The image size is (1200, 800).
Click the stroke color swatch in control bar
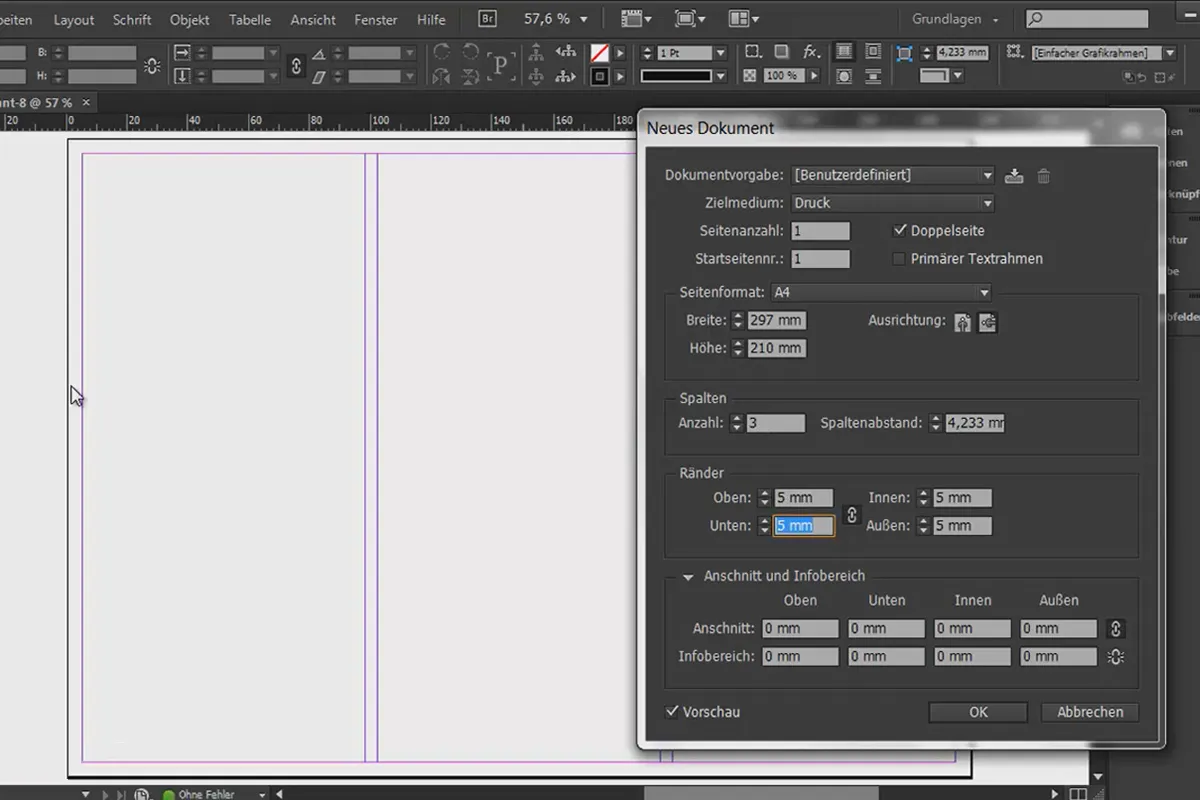point(600,76)
